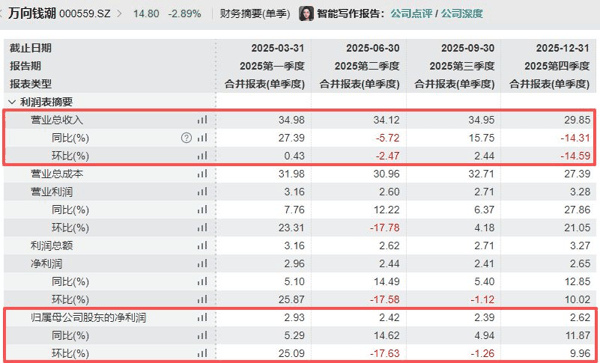Click the 报表类型 header label

point(31,84)
